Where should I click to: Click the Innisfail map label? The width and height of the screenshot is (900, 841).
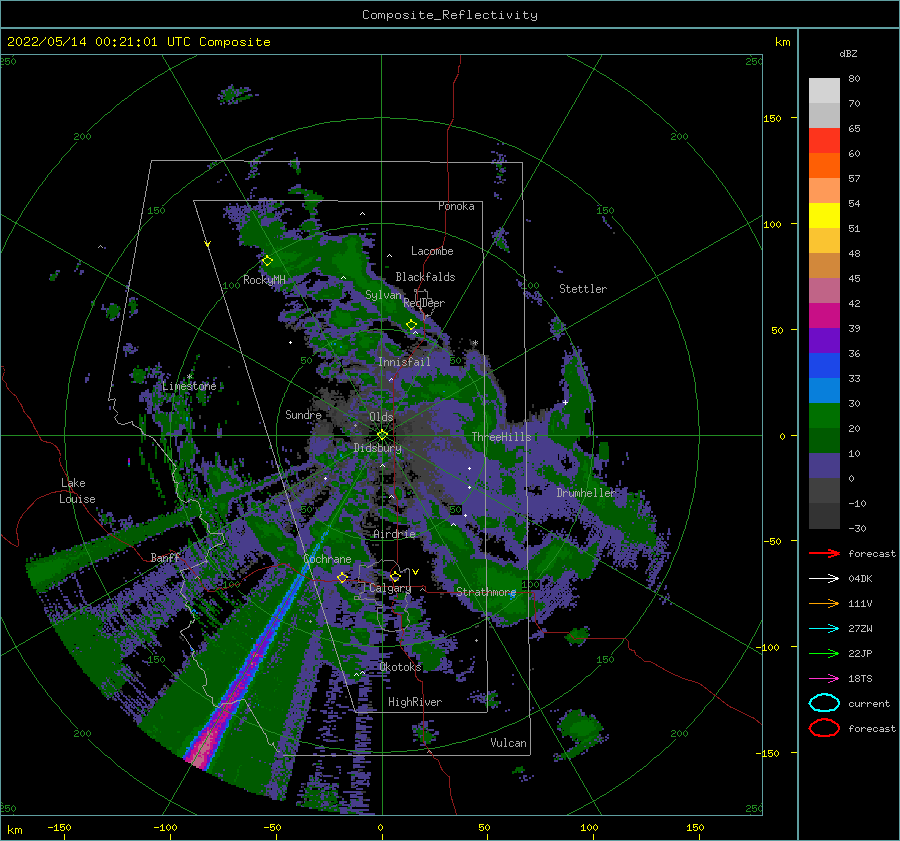click(x=404, y=362)
